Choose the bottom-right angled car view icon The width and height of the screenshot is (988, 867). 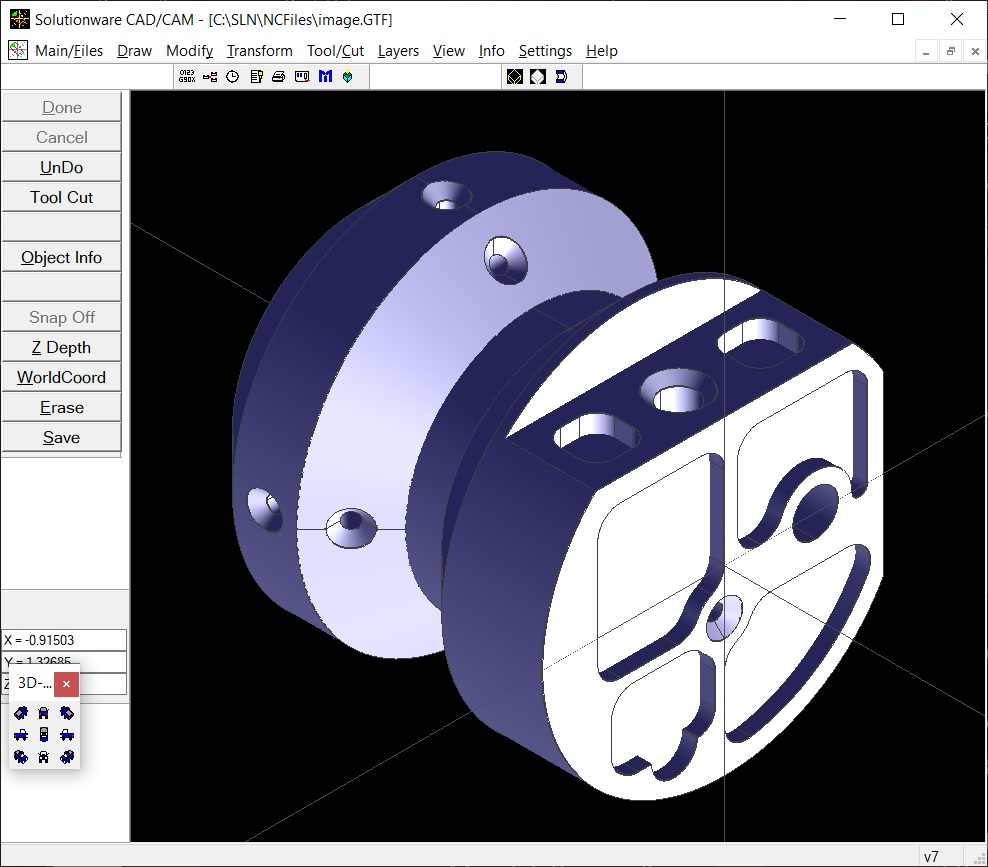(67, 757)
